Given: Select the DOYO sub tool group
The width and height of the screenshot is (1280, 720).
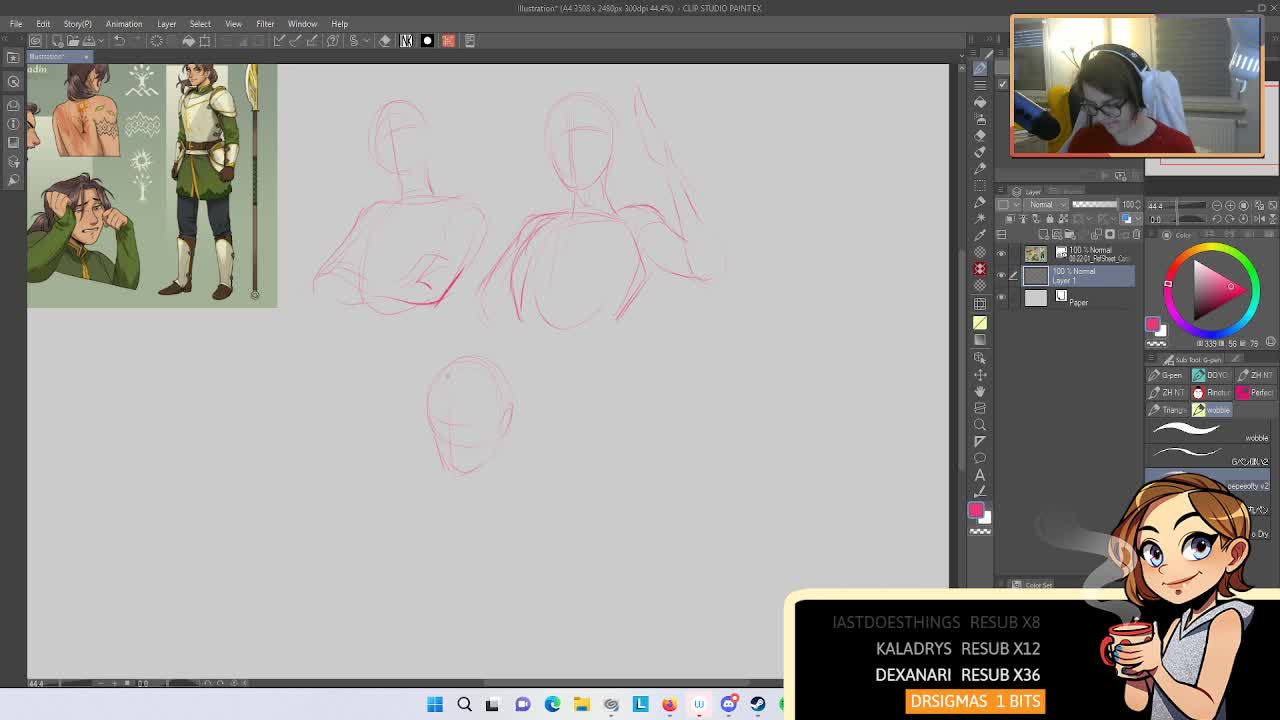Looking at the screenshot, I should pos(1211,375).
